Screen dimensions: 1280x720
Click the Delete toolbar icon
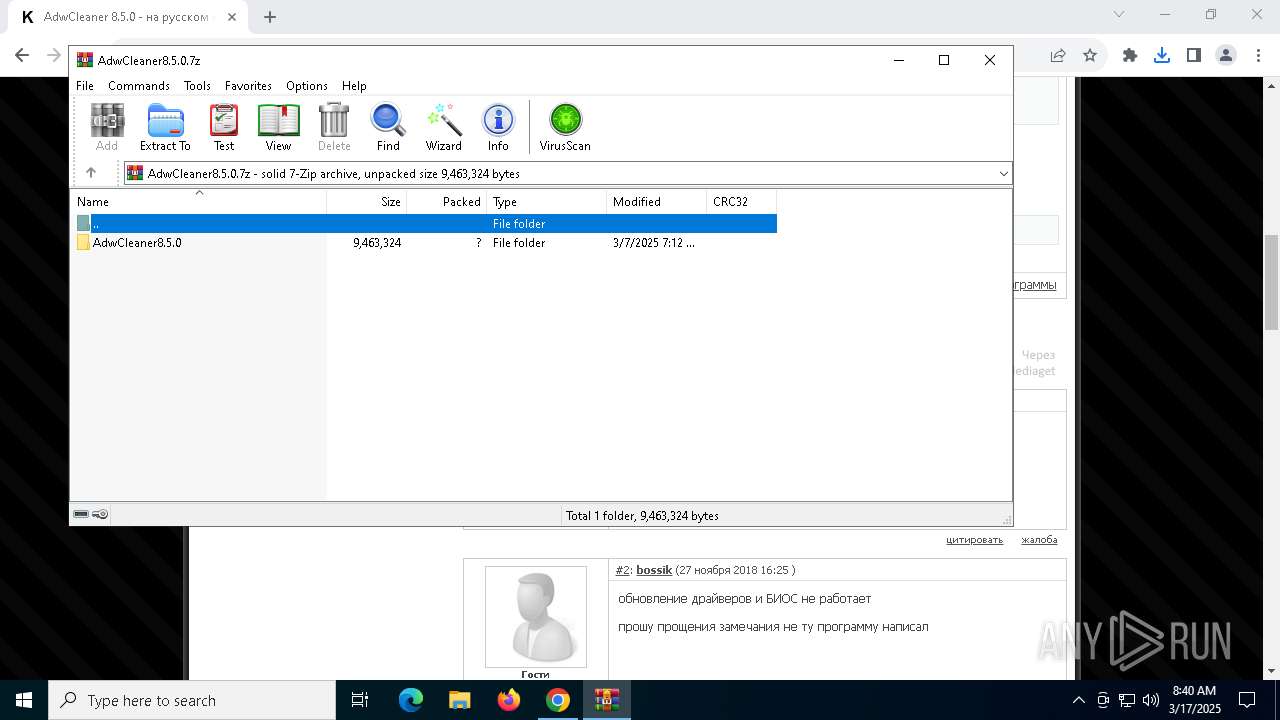334,127
